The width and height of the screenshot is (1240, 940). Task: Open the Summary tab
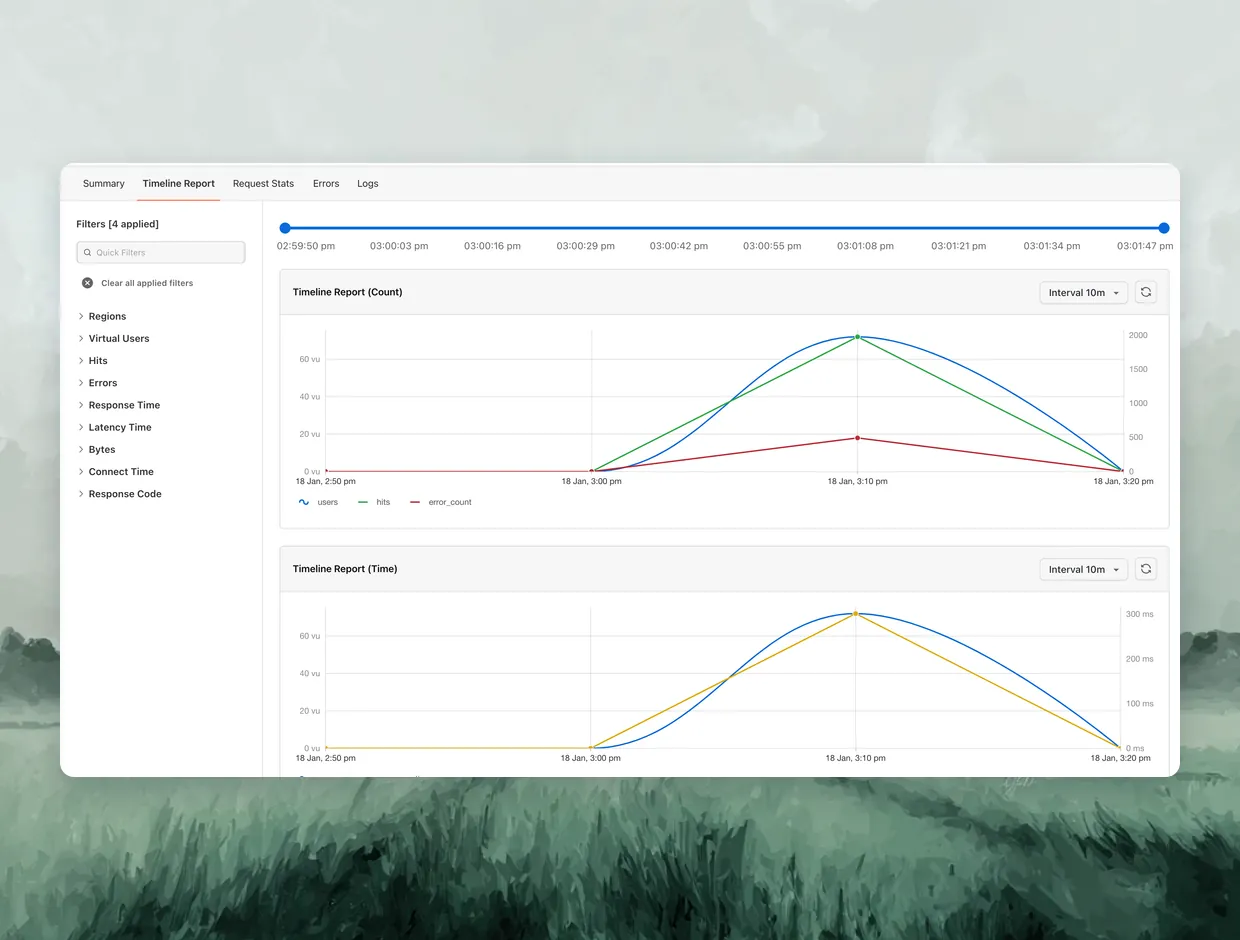104,184
